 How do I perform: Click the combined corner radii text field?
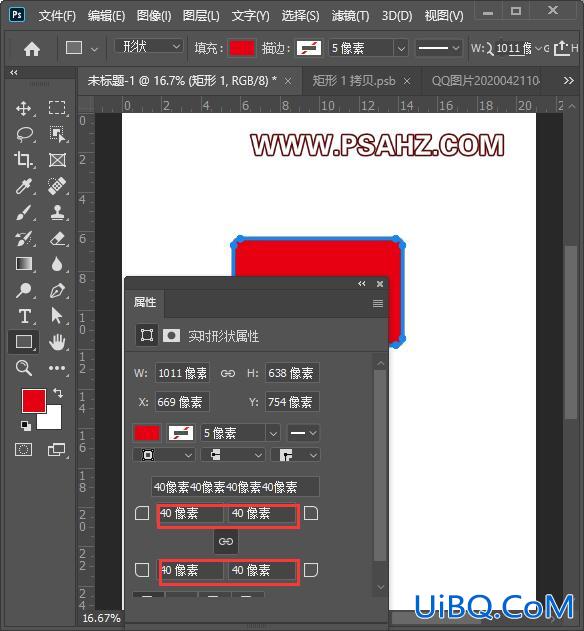tap(235, 487)
